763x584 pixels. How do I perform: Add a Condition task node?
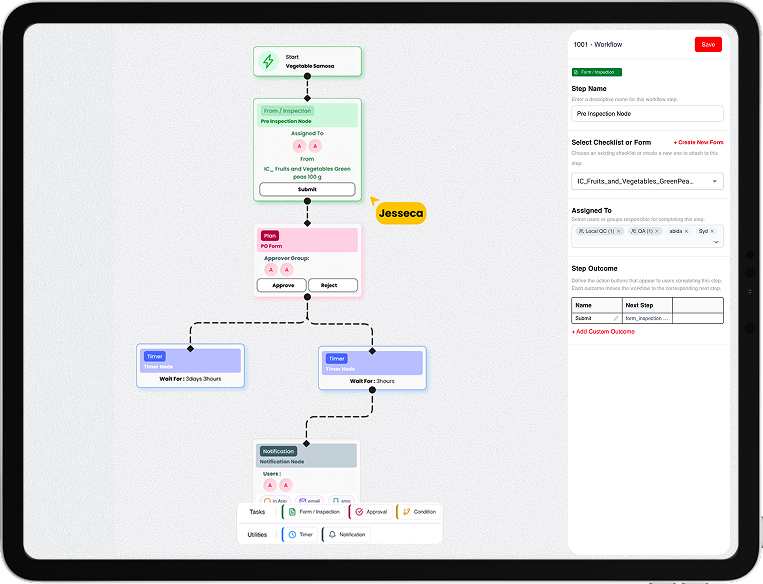(x=418, y=511)
